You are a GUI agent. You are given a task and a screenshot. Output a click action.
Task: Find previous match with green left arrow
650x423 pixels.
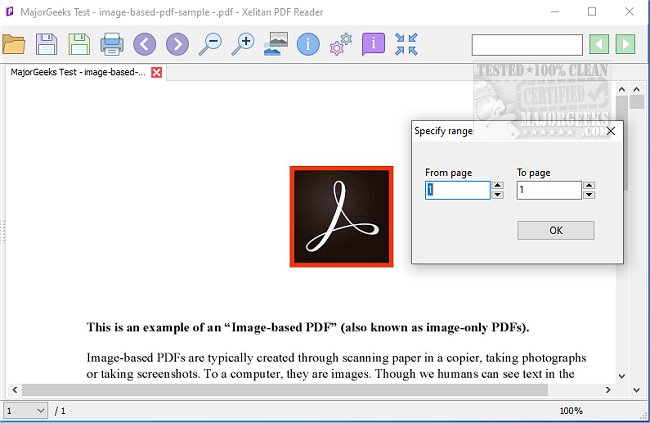point(599,44)
